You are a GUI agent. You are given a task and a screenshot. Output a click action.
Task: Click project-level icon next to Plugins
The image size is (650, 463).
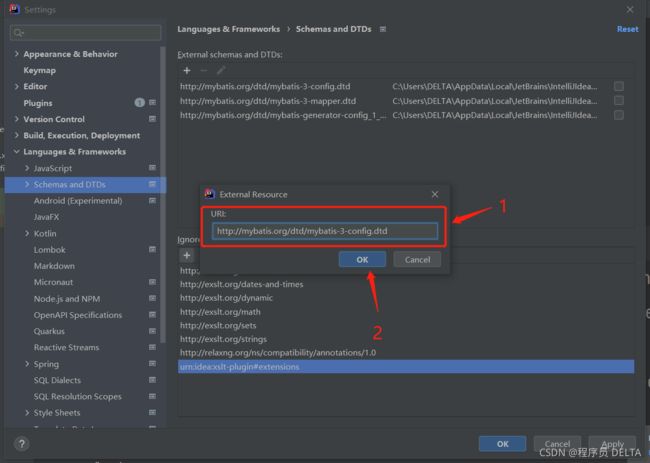point(153,102)
